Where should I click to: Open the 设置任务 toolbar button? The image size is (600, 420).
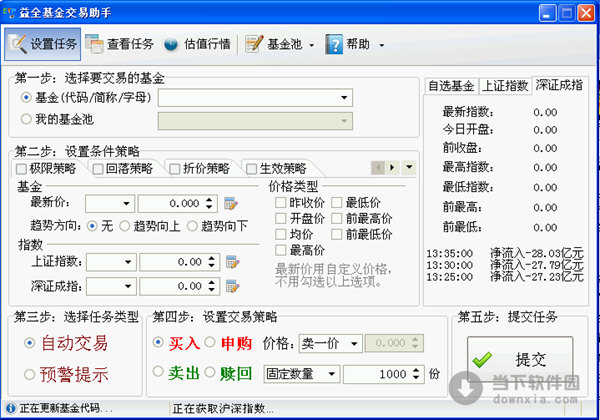[42, 44]
